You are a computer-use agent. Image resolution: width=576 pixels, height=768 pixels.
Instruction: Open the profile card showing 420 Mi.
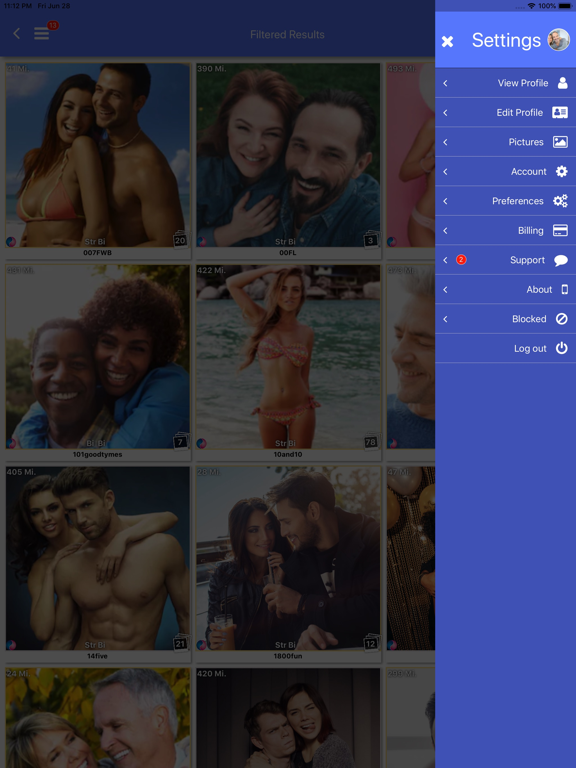(x=288, y=718)
